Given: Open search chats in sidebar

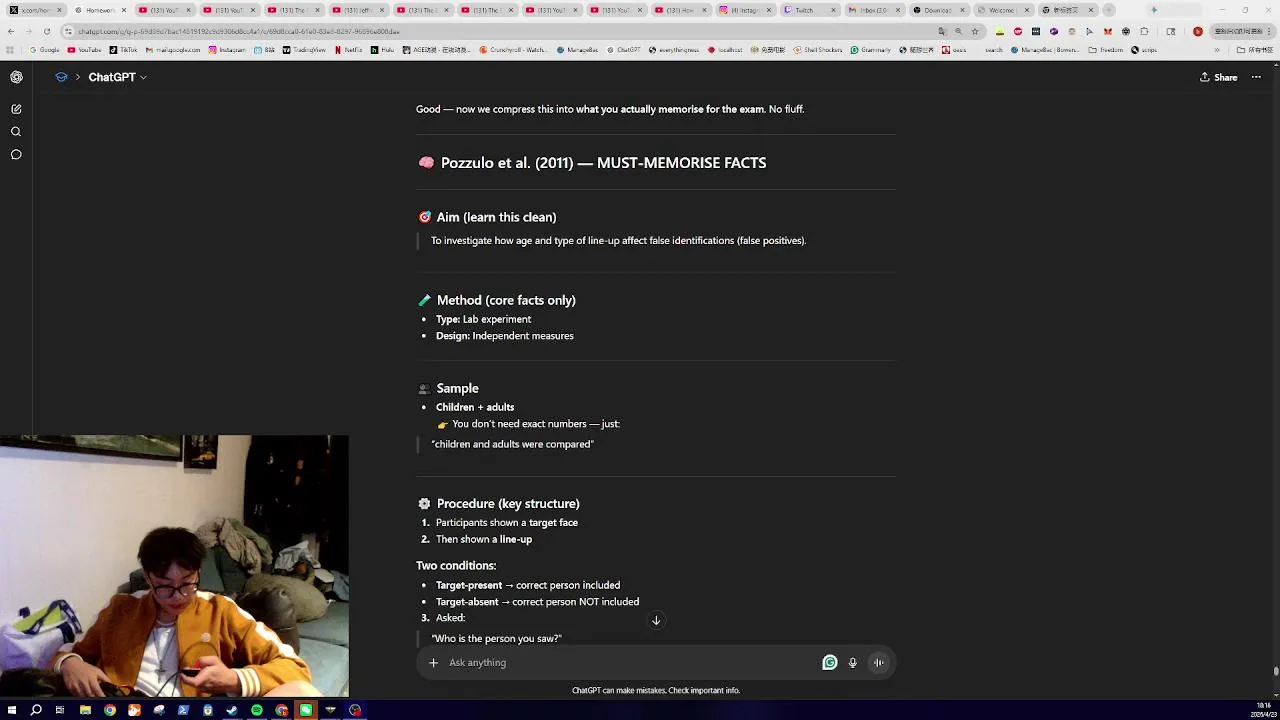Looking at the screenshot, I should tap(16, 132).
